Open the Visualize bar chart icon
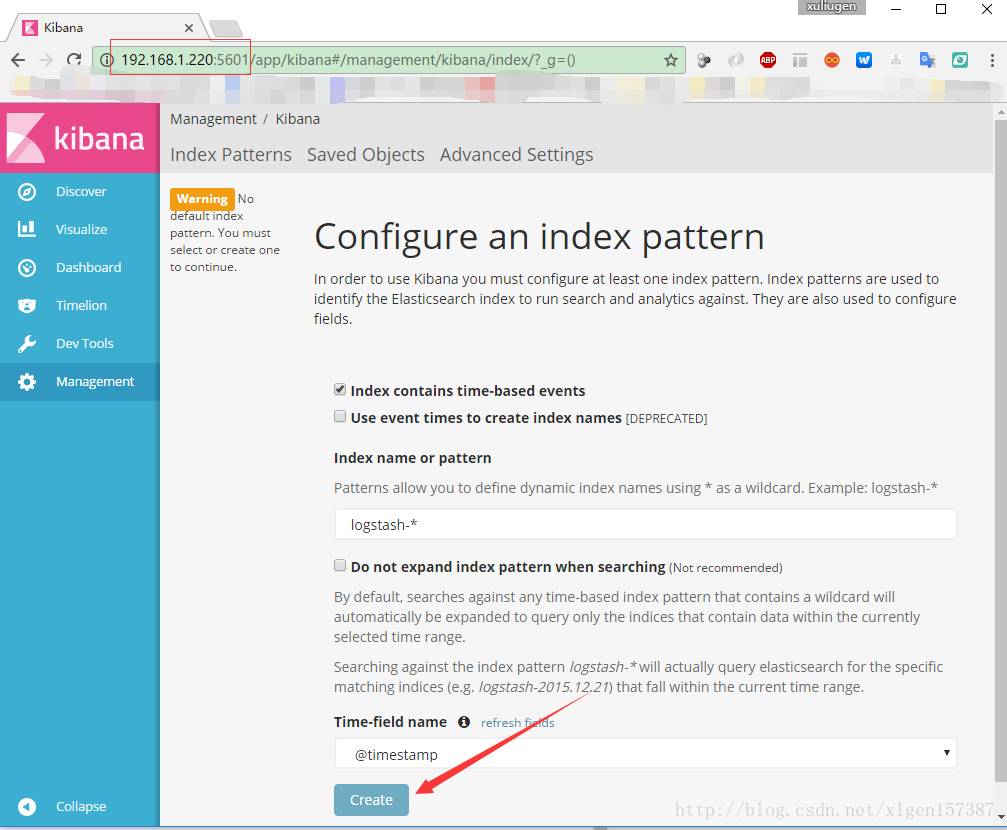The image size is (1007, 830). coord(27,229)
